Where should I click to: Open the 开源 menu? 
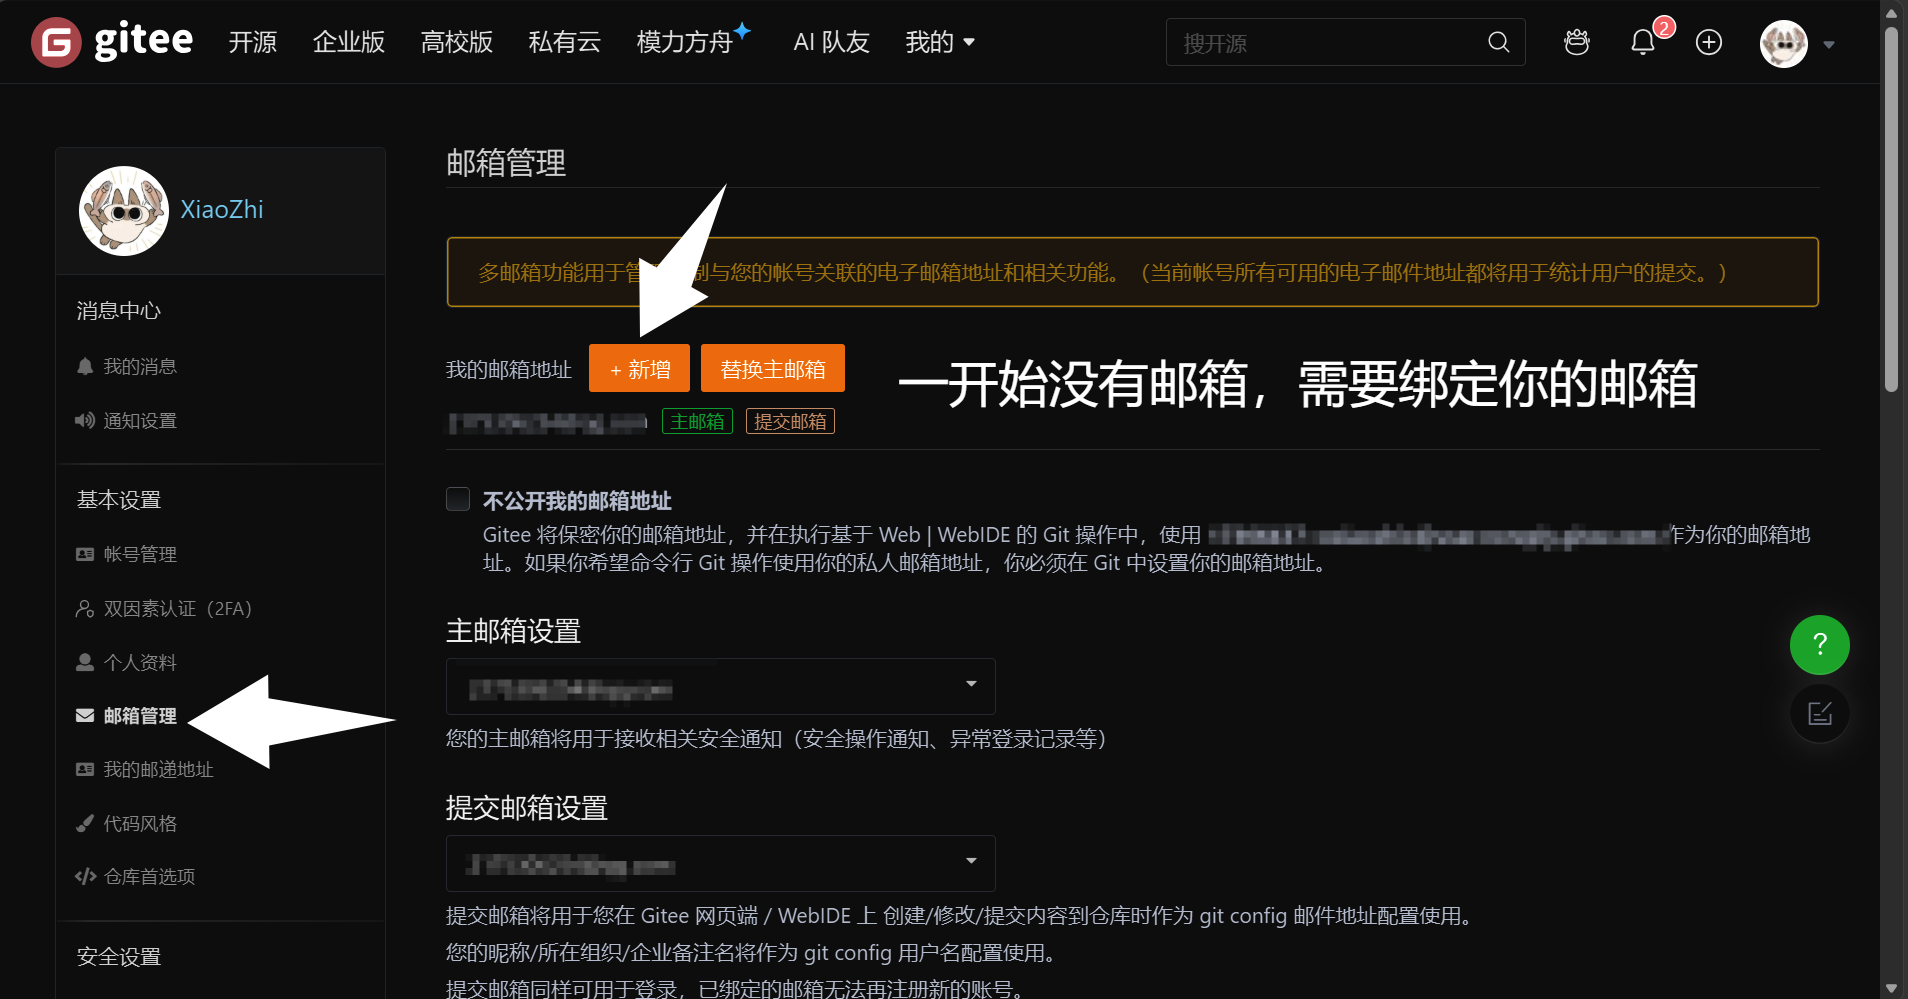pyautogui.click(x=252, y=42)
